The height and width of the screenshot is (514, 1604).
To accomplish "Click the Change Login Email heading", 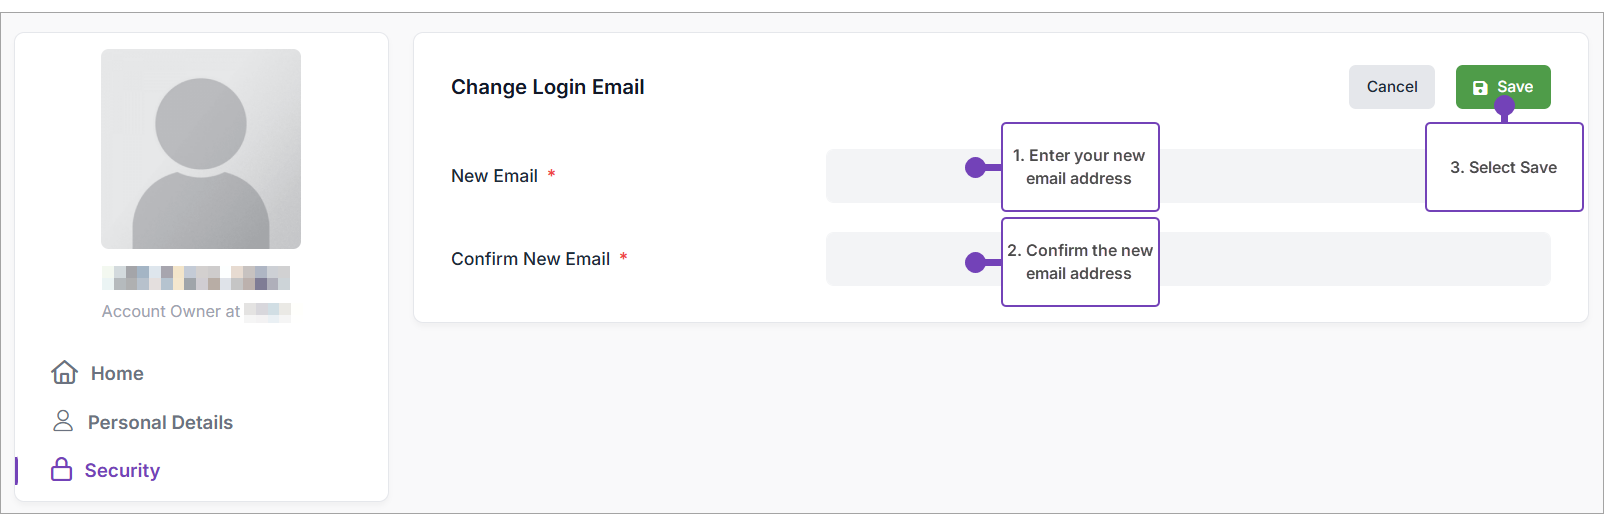I will [547, 87].
